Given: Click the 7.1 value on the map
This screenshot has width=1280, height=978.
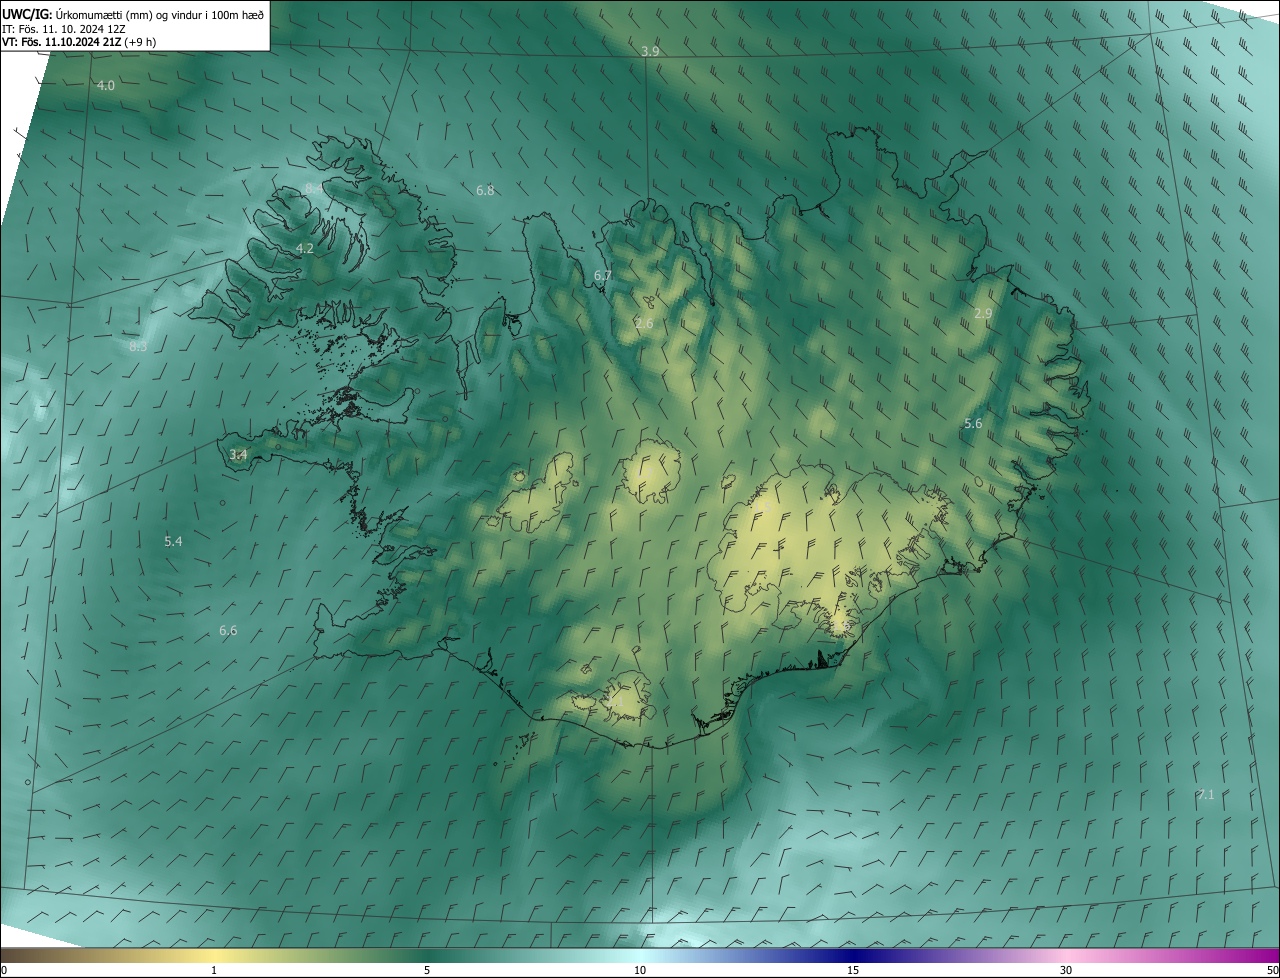Looking at the screenshot, I should coord(1206,794).
